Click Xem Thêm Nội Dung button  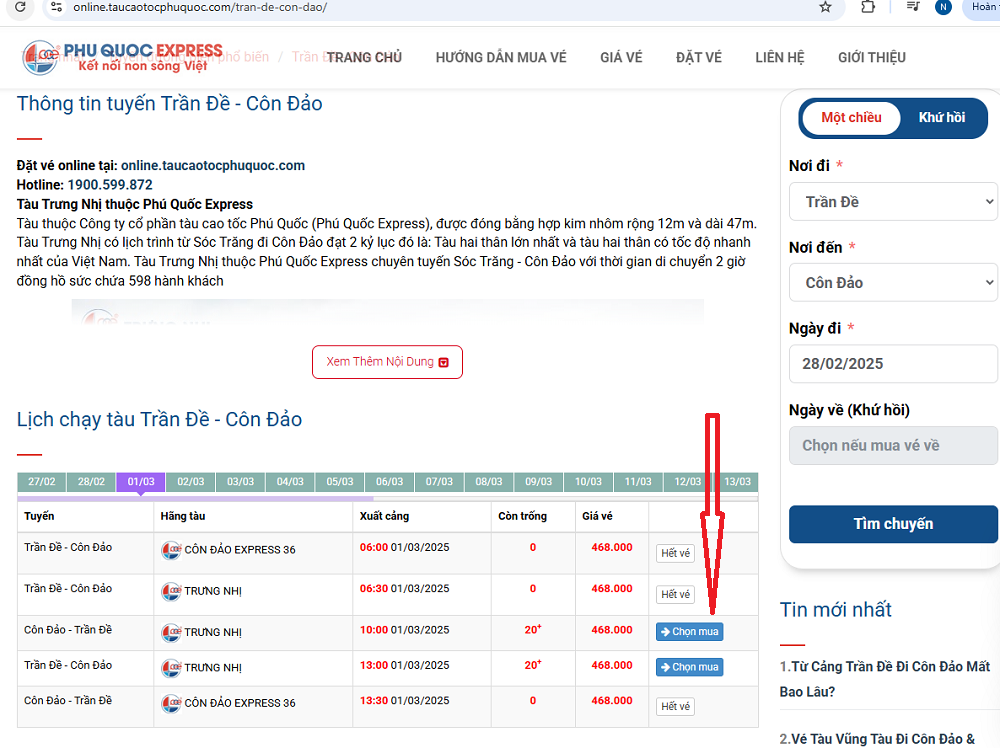(387, 362)
